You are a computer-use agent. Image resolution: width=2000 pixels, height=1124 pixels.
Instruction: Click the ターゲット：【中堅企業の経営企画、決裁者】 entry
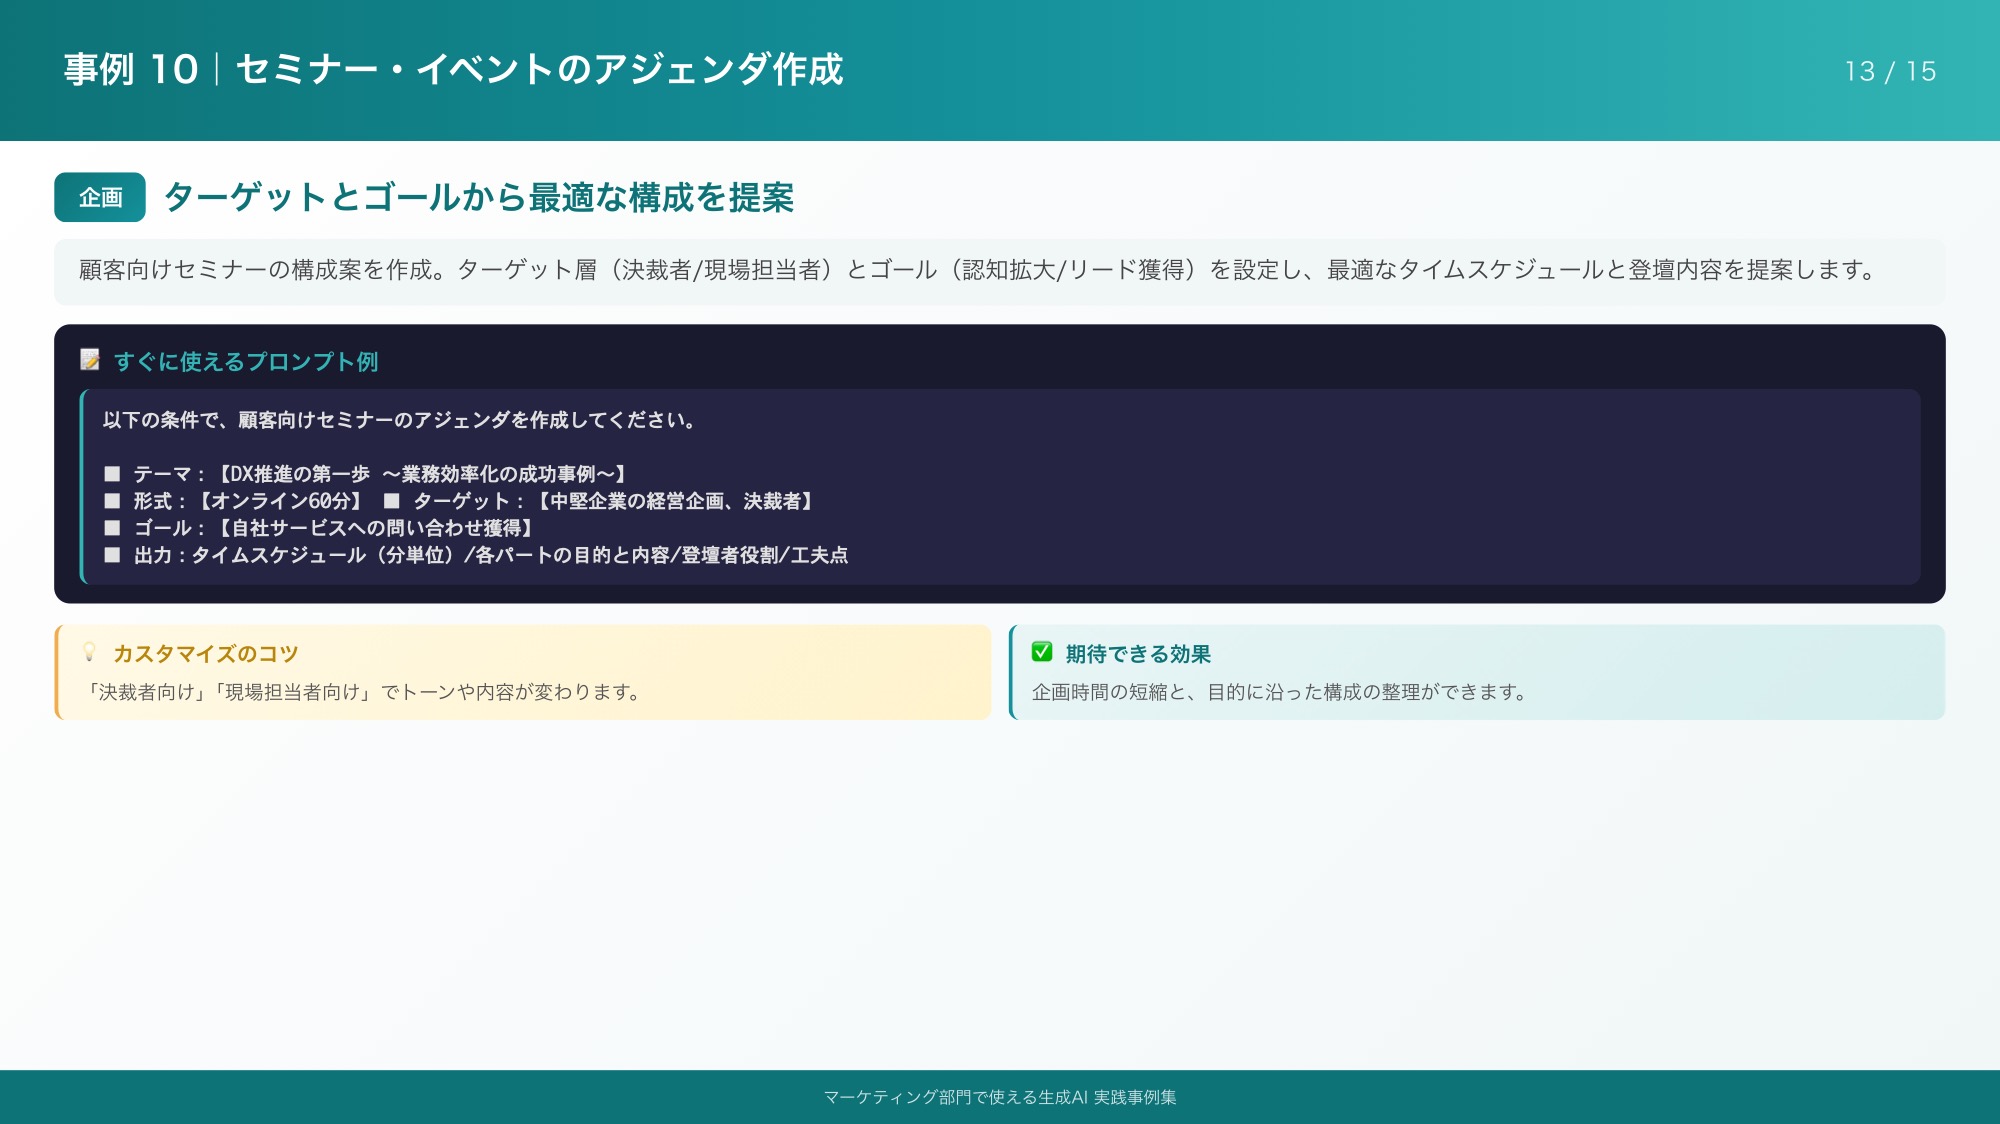[615, 501]
